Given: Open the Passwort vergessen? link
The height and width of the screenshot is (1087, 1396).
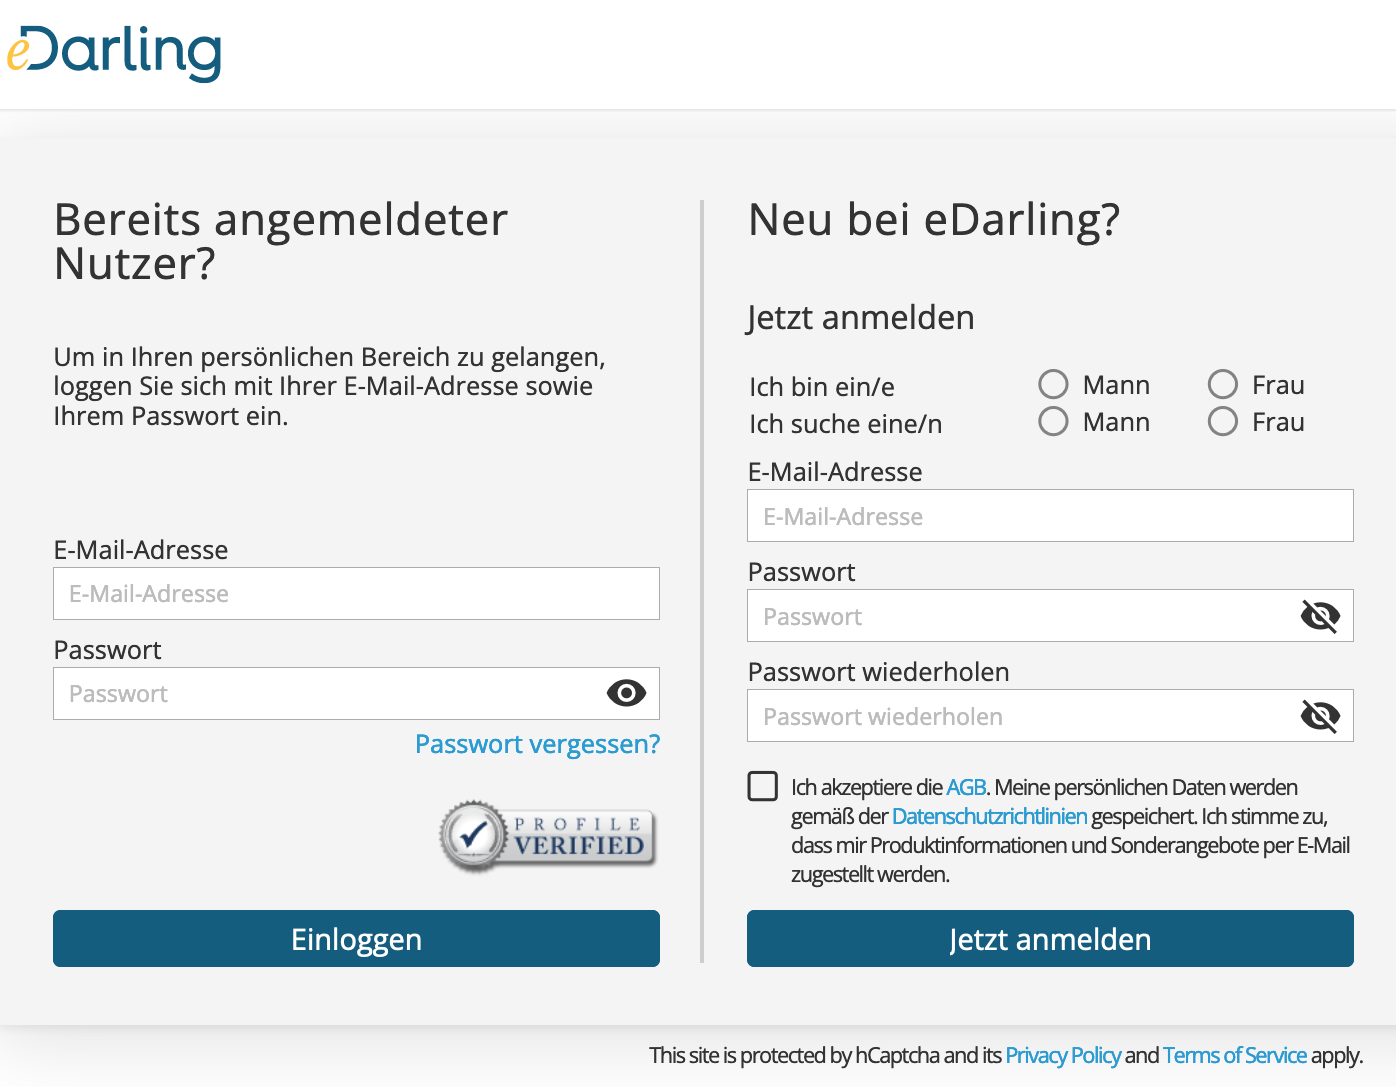Looking at the screenshot, I should point(537,744).
